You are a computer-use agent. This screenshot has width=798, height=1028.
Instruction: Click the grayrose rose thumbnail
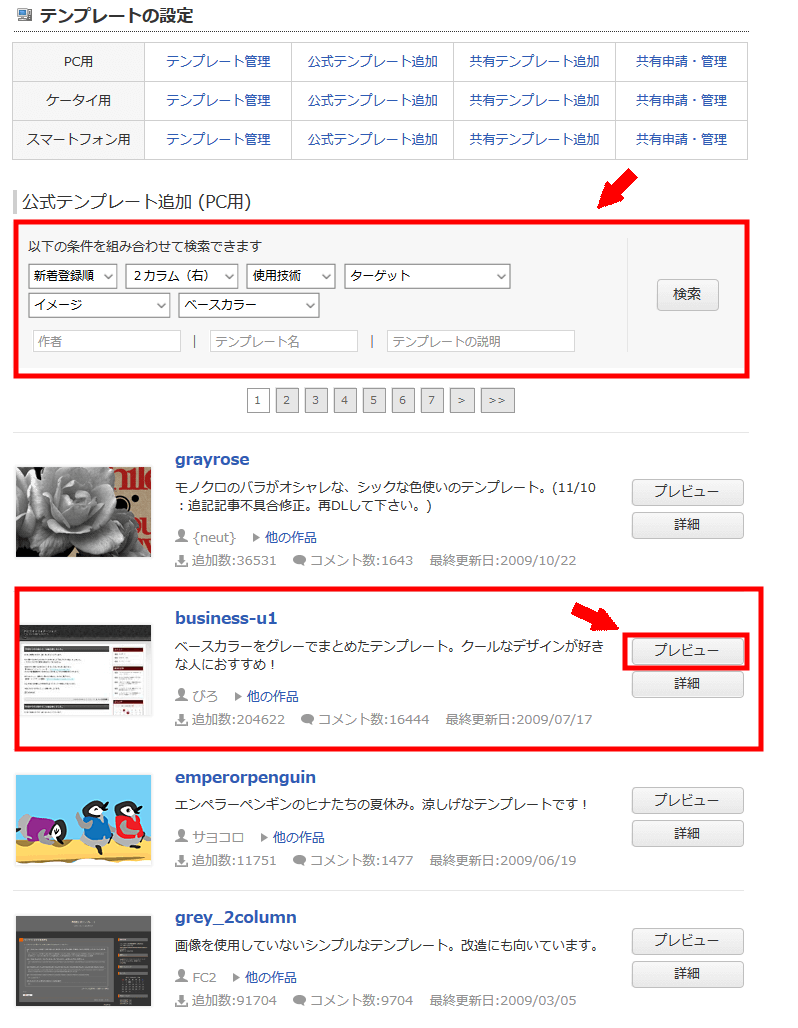point(83,512)
